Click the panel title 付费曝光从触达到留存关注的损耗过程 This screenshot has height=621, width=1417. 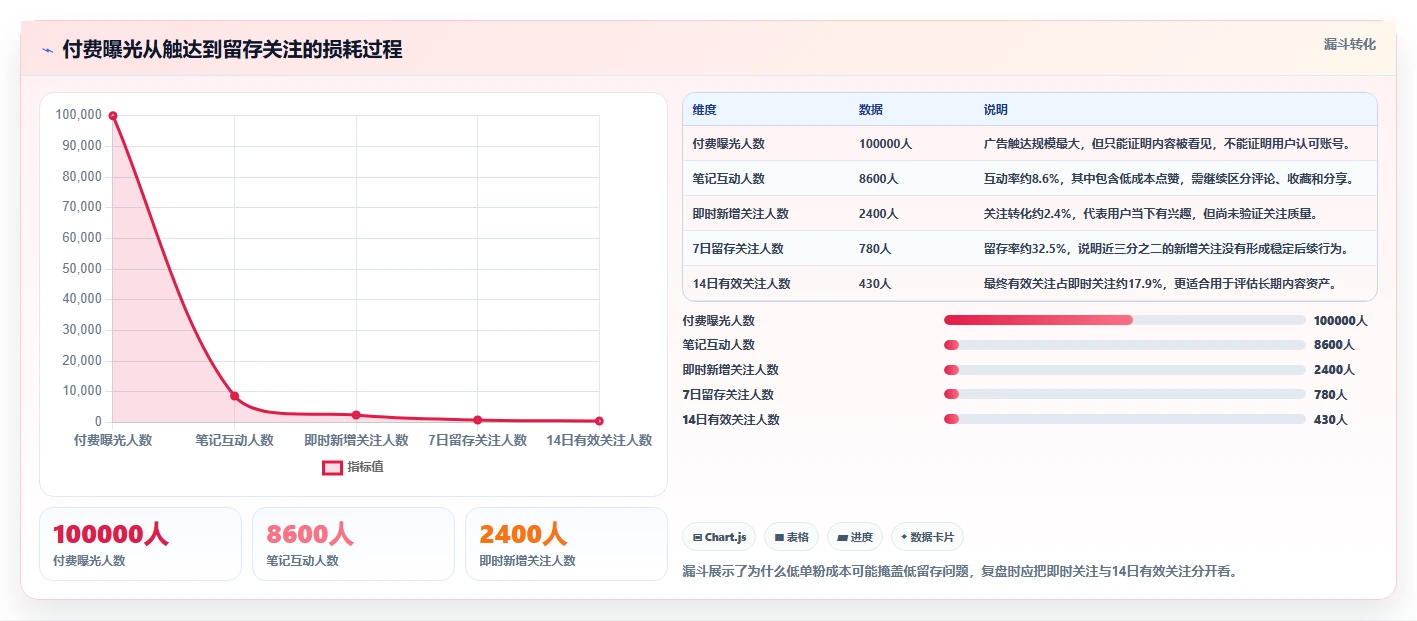pyautogui.click(x=232, y=50)
